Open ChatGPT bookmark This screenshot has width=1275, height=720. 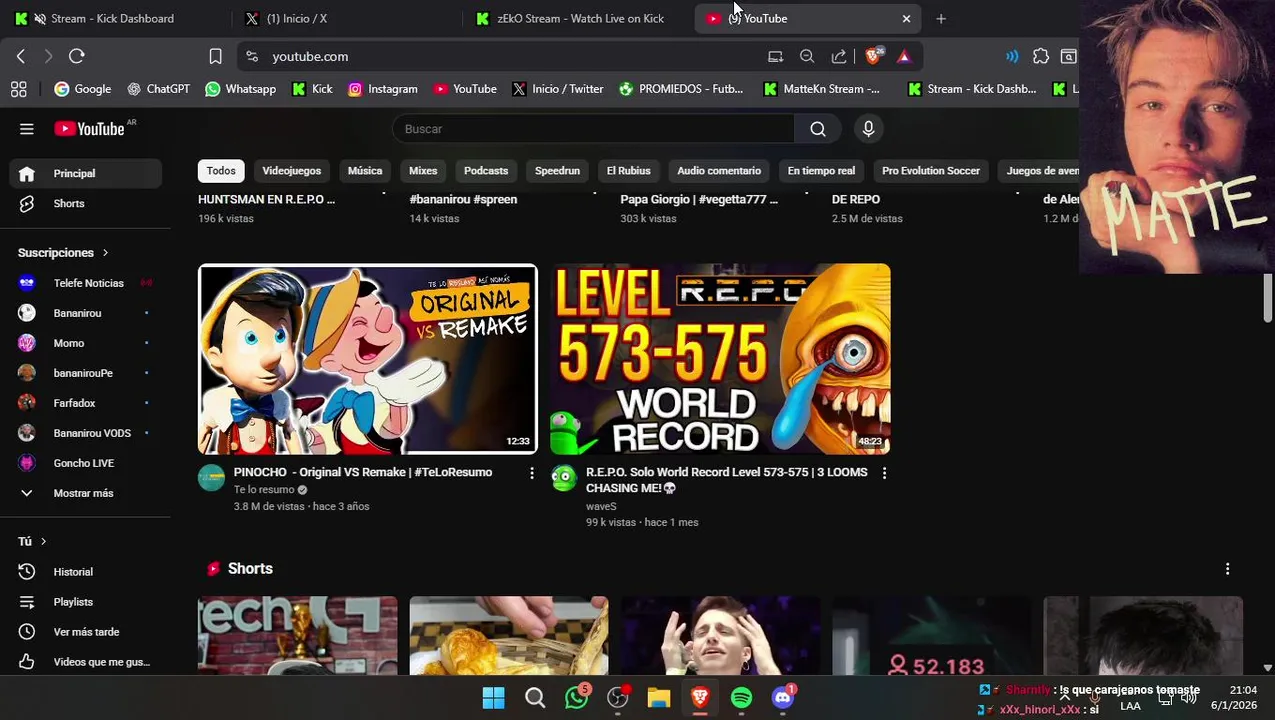(159, 89)
